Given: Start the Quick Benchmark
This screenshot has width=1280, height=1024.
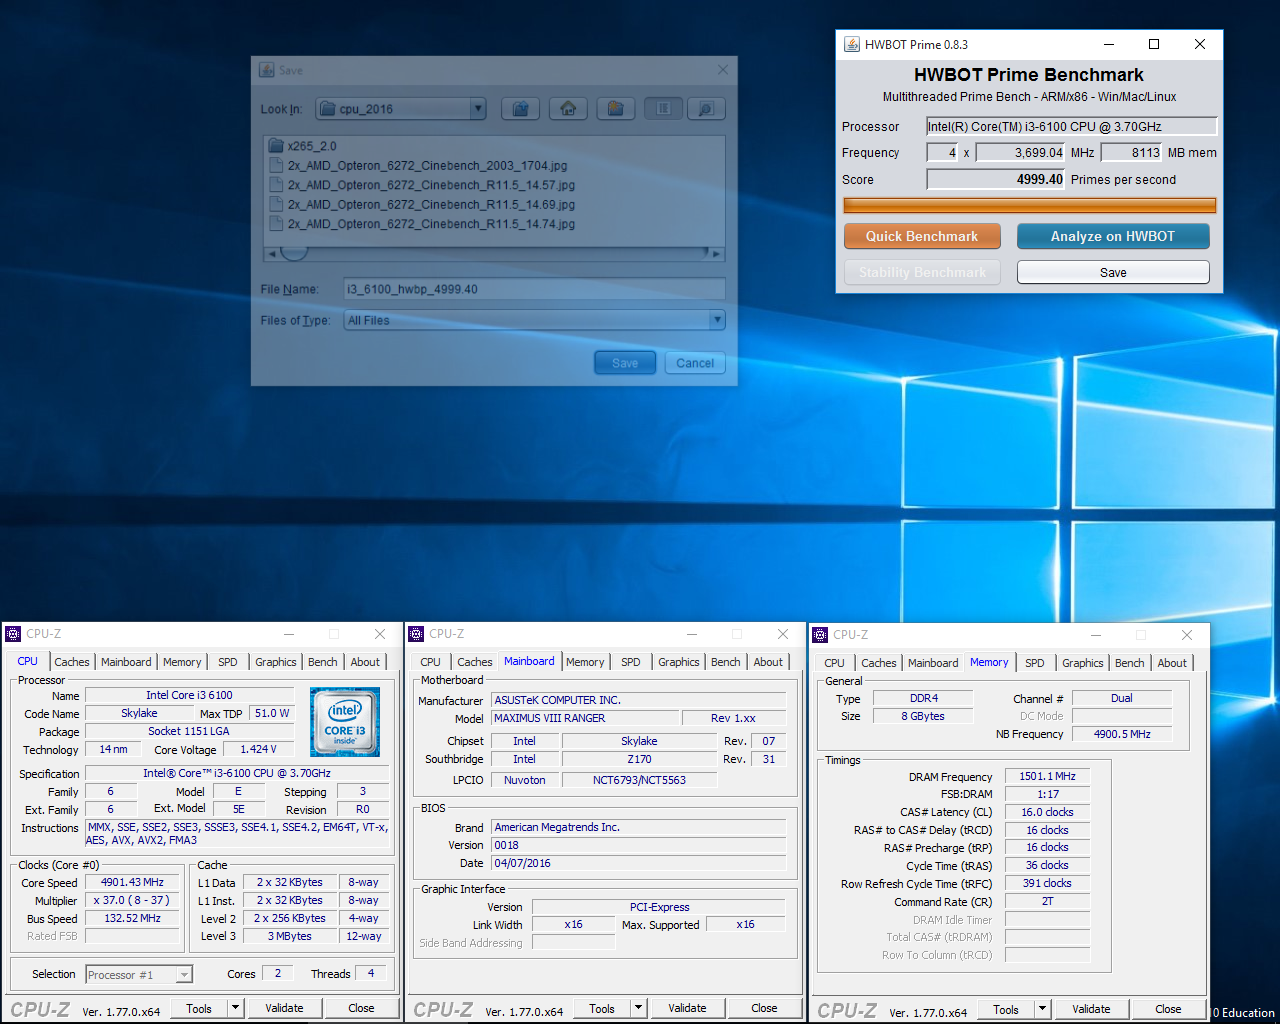Looking at the screenshot, I should 922,236.
